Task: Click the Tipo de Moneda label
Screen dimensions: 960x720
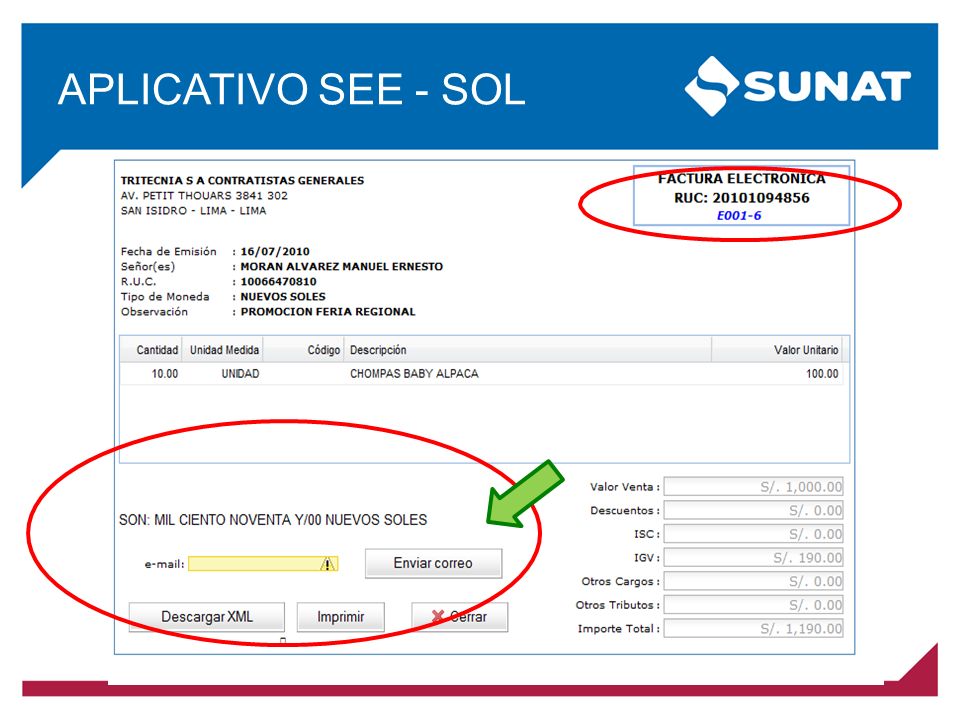Action: pyautogui.click(x=165, y=296)
